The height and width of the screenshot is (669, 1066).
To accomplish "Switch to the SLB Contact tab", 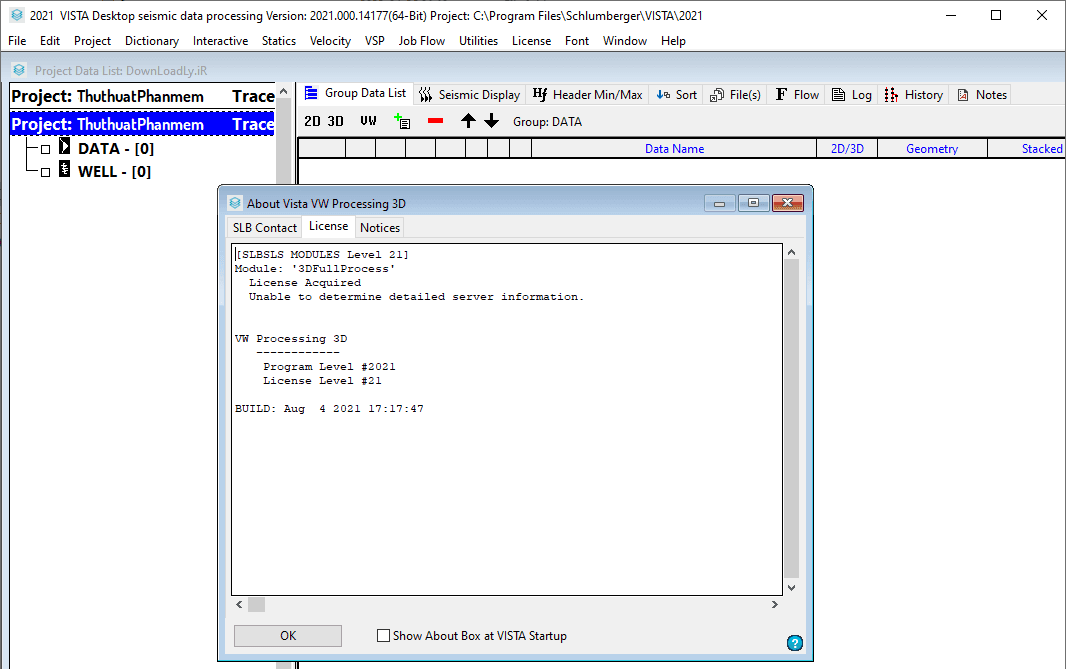I will 265,227.
